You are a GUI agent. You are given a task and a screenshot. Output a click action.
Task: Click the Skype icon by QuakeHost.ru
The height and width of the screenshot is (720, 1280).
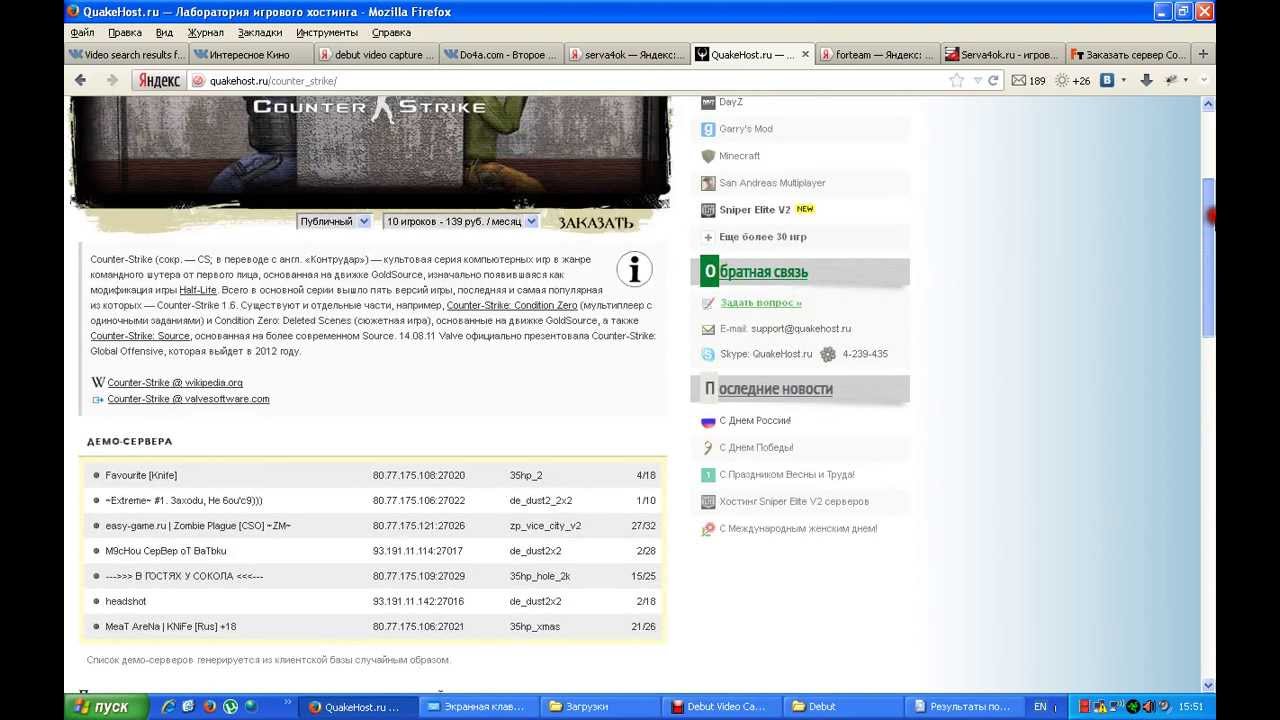[x=708, y=354]
